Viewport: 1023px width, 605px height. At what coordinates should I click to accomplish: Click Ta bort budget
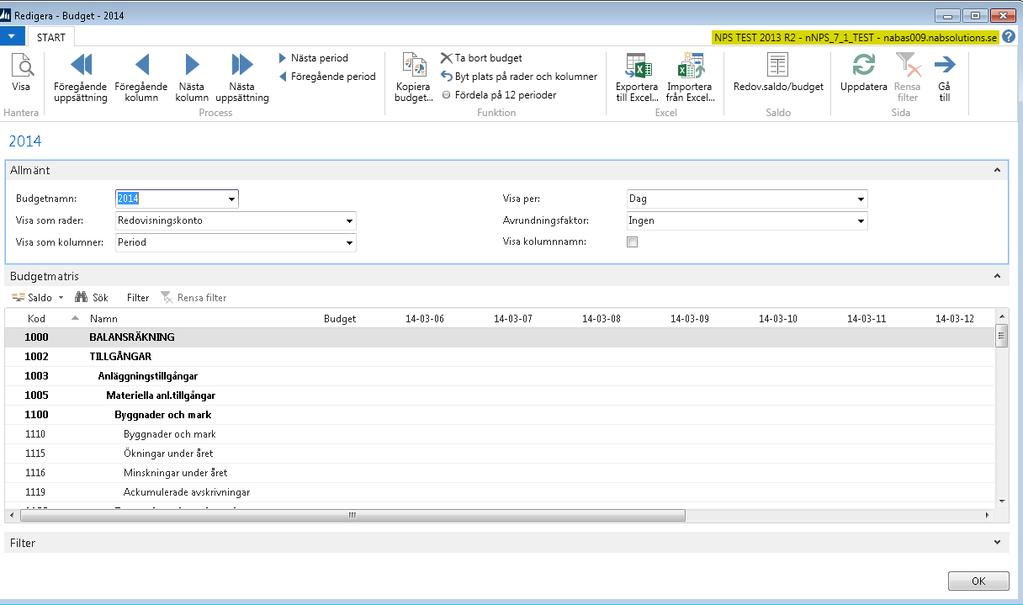[481, 58]
